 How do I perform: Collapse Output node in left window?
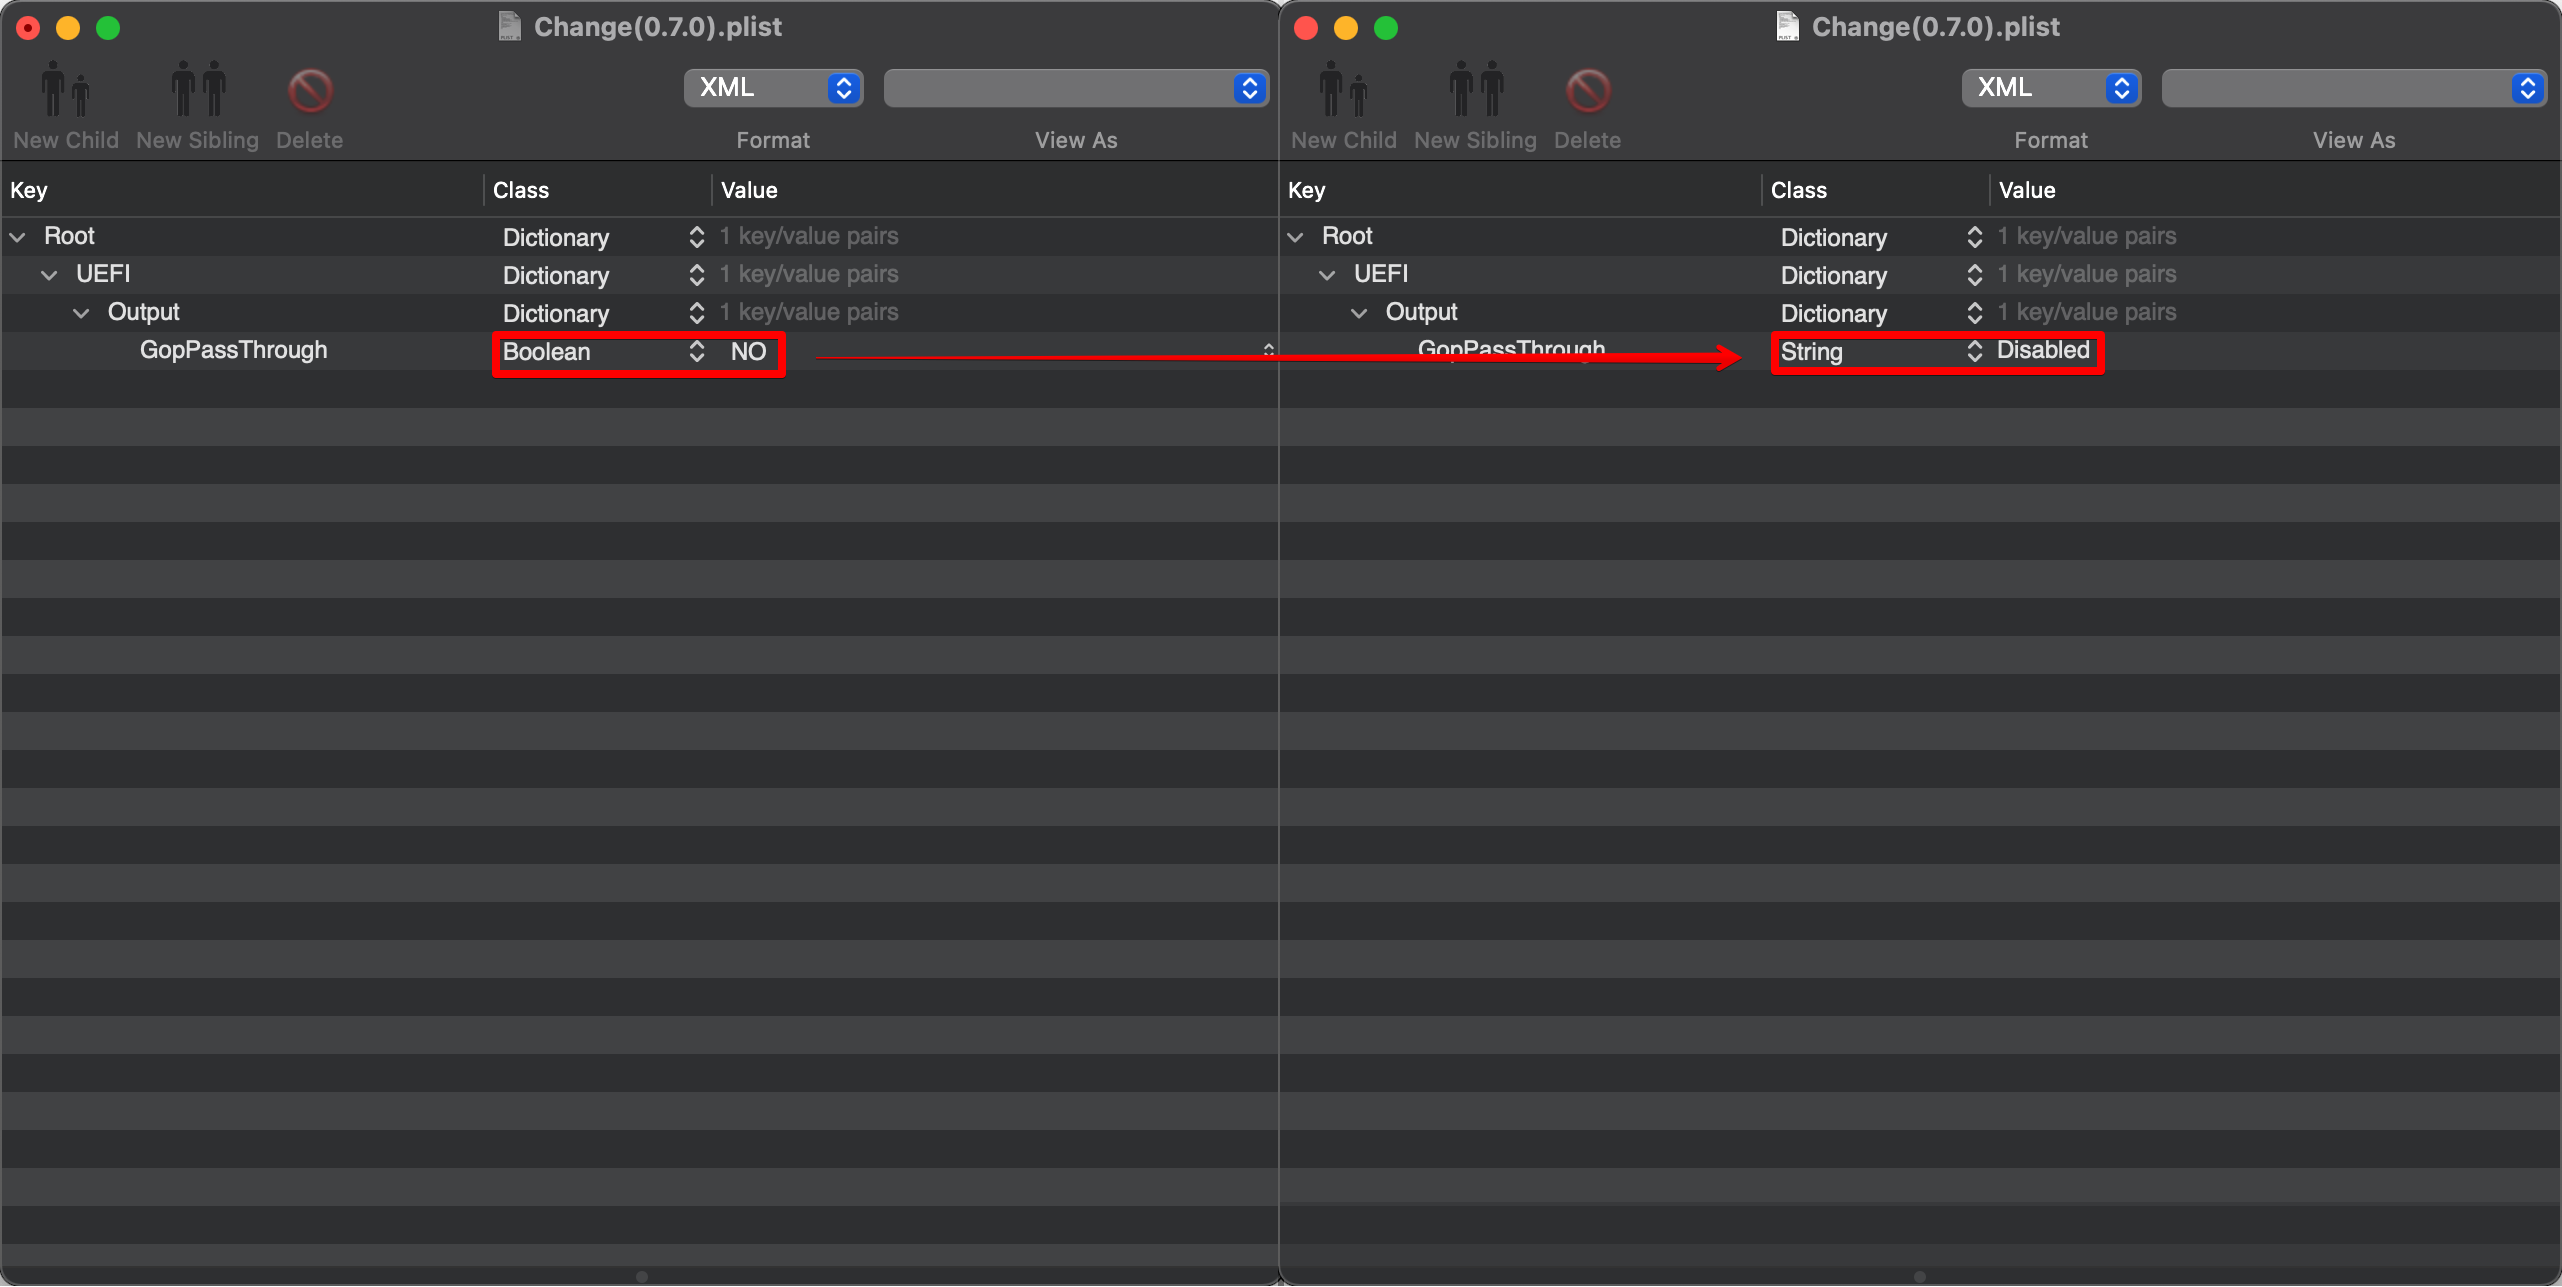[82, 313]
